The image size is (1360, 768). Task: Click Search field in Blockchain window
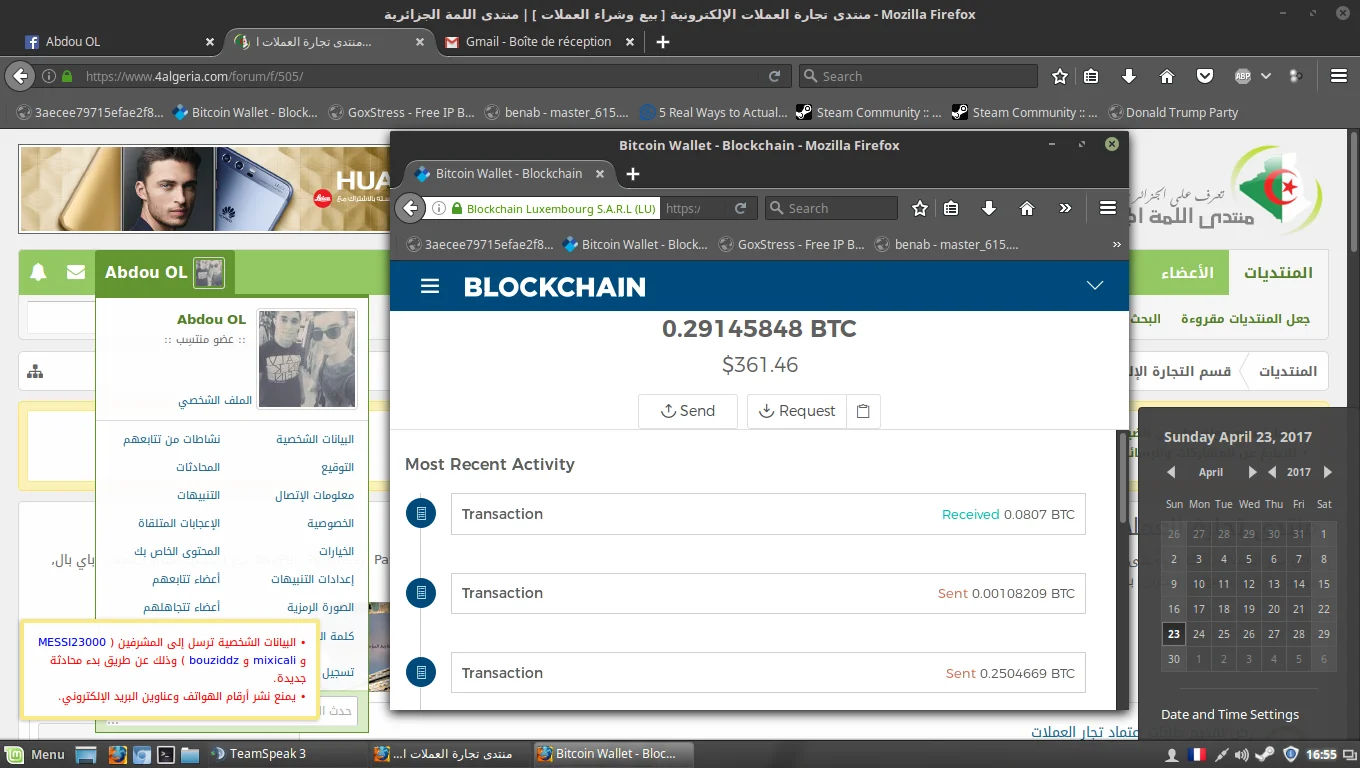click(831, 208)
